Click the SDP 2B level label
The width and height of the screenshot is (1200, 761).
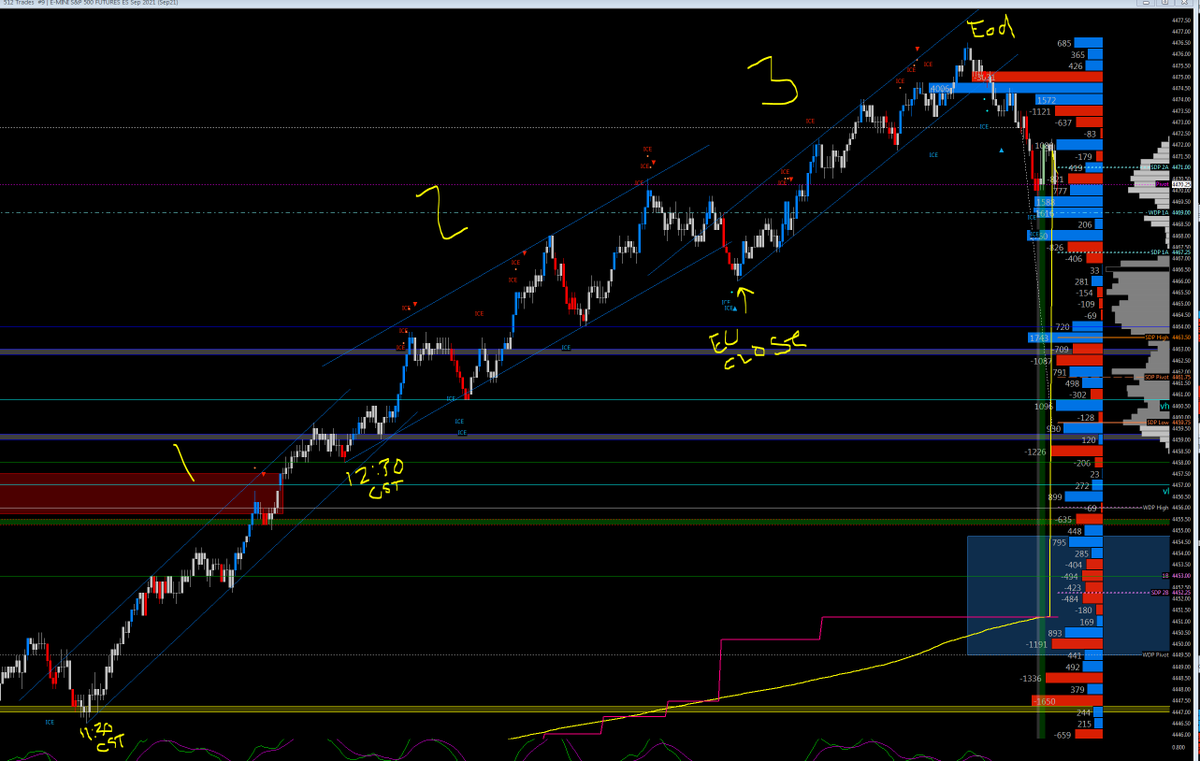(1159, 592)
